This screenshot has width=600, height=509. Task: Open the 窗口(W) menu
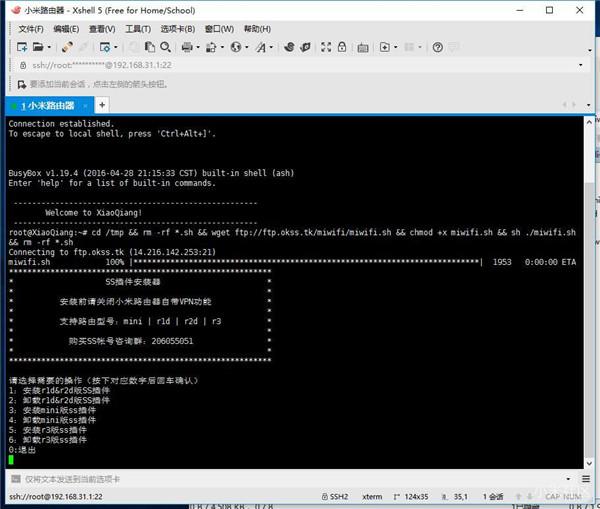coord(219,29)
